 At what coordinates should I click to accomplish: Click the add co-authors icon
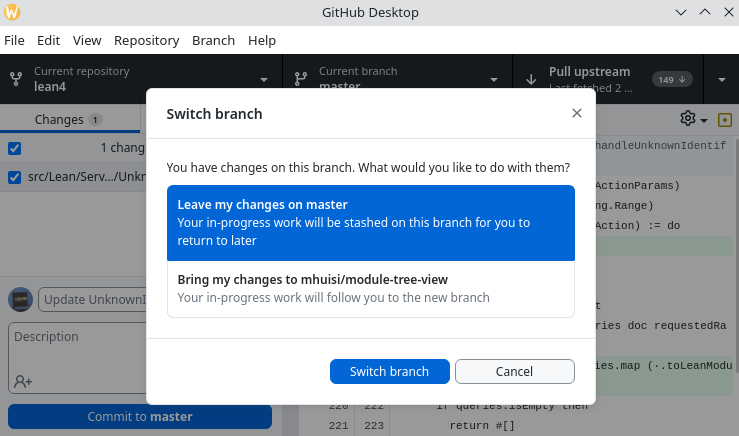[x=22, y=381]
